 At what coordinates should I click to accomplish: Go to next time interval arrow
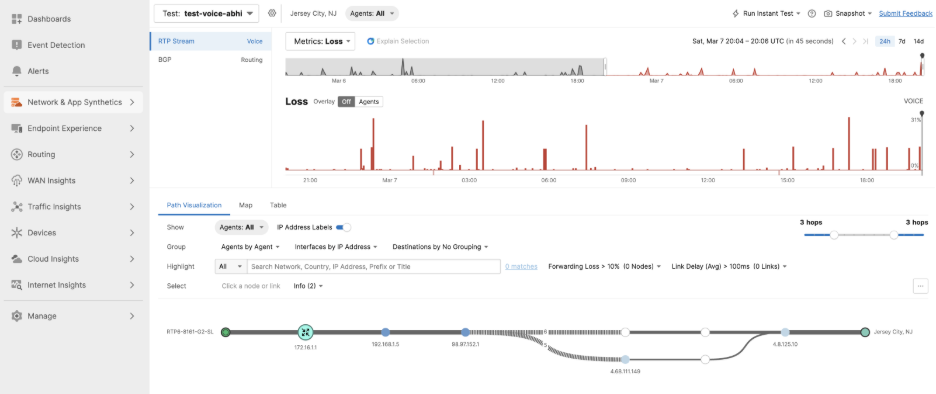click(854, 41)
